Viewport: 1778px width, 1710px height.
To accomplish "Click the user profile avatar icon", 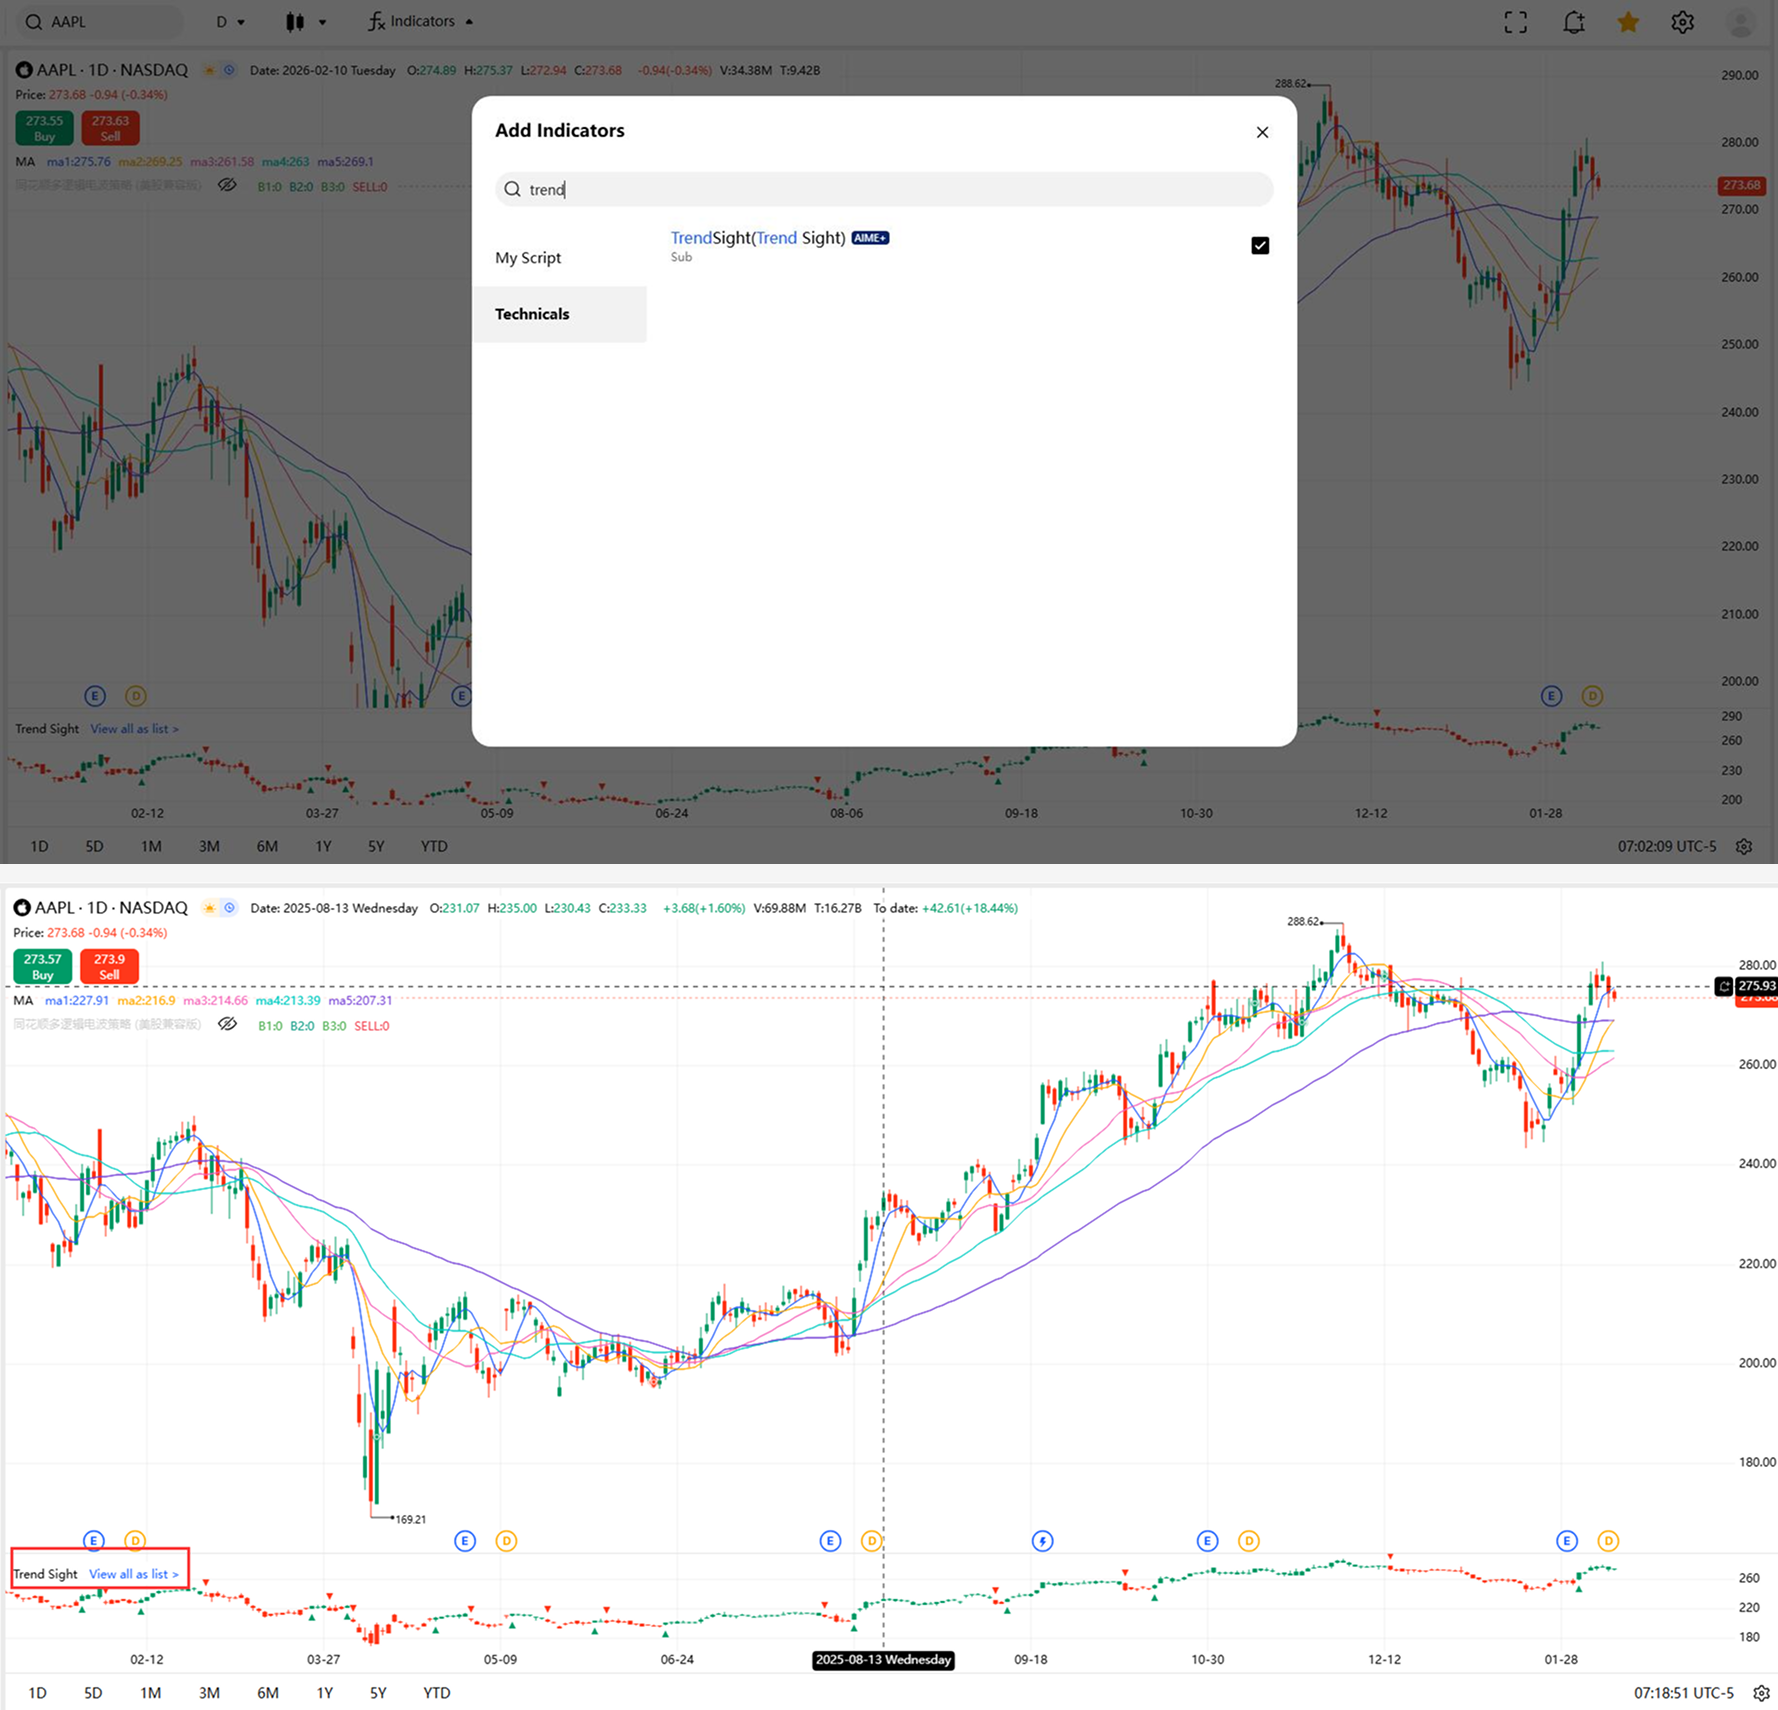I will 1741,22.
